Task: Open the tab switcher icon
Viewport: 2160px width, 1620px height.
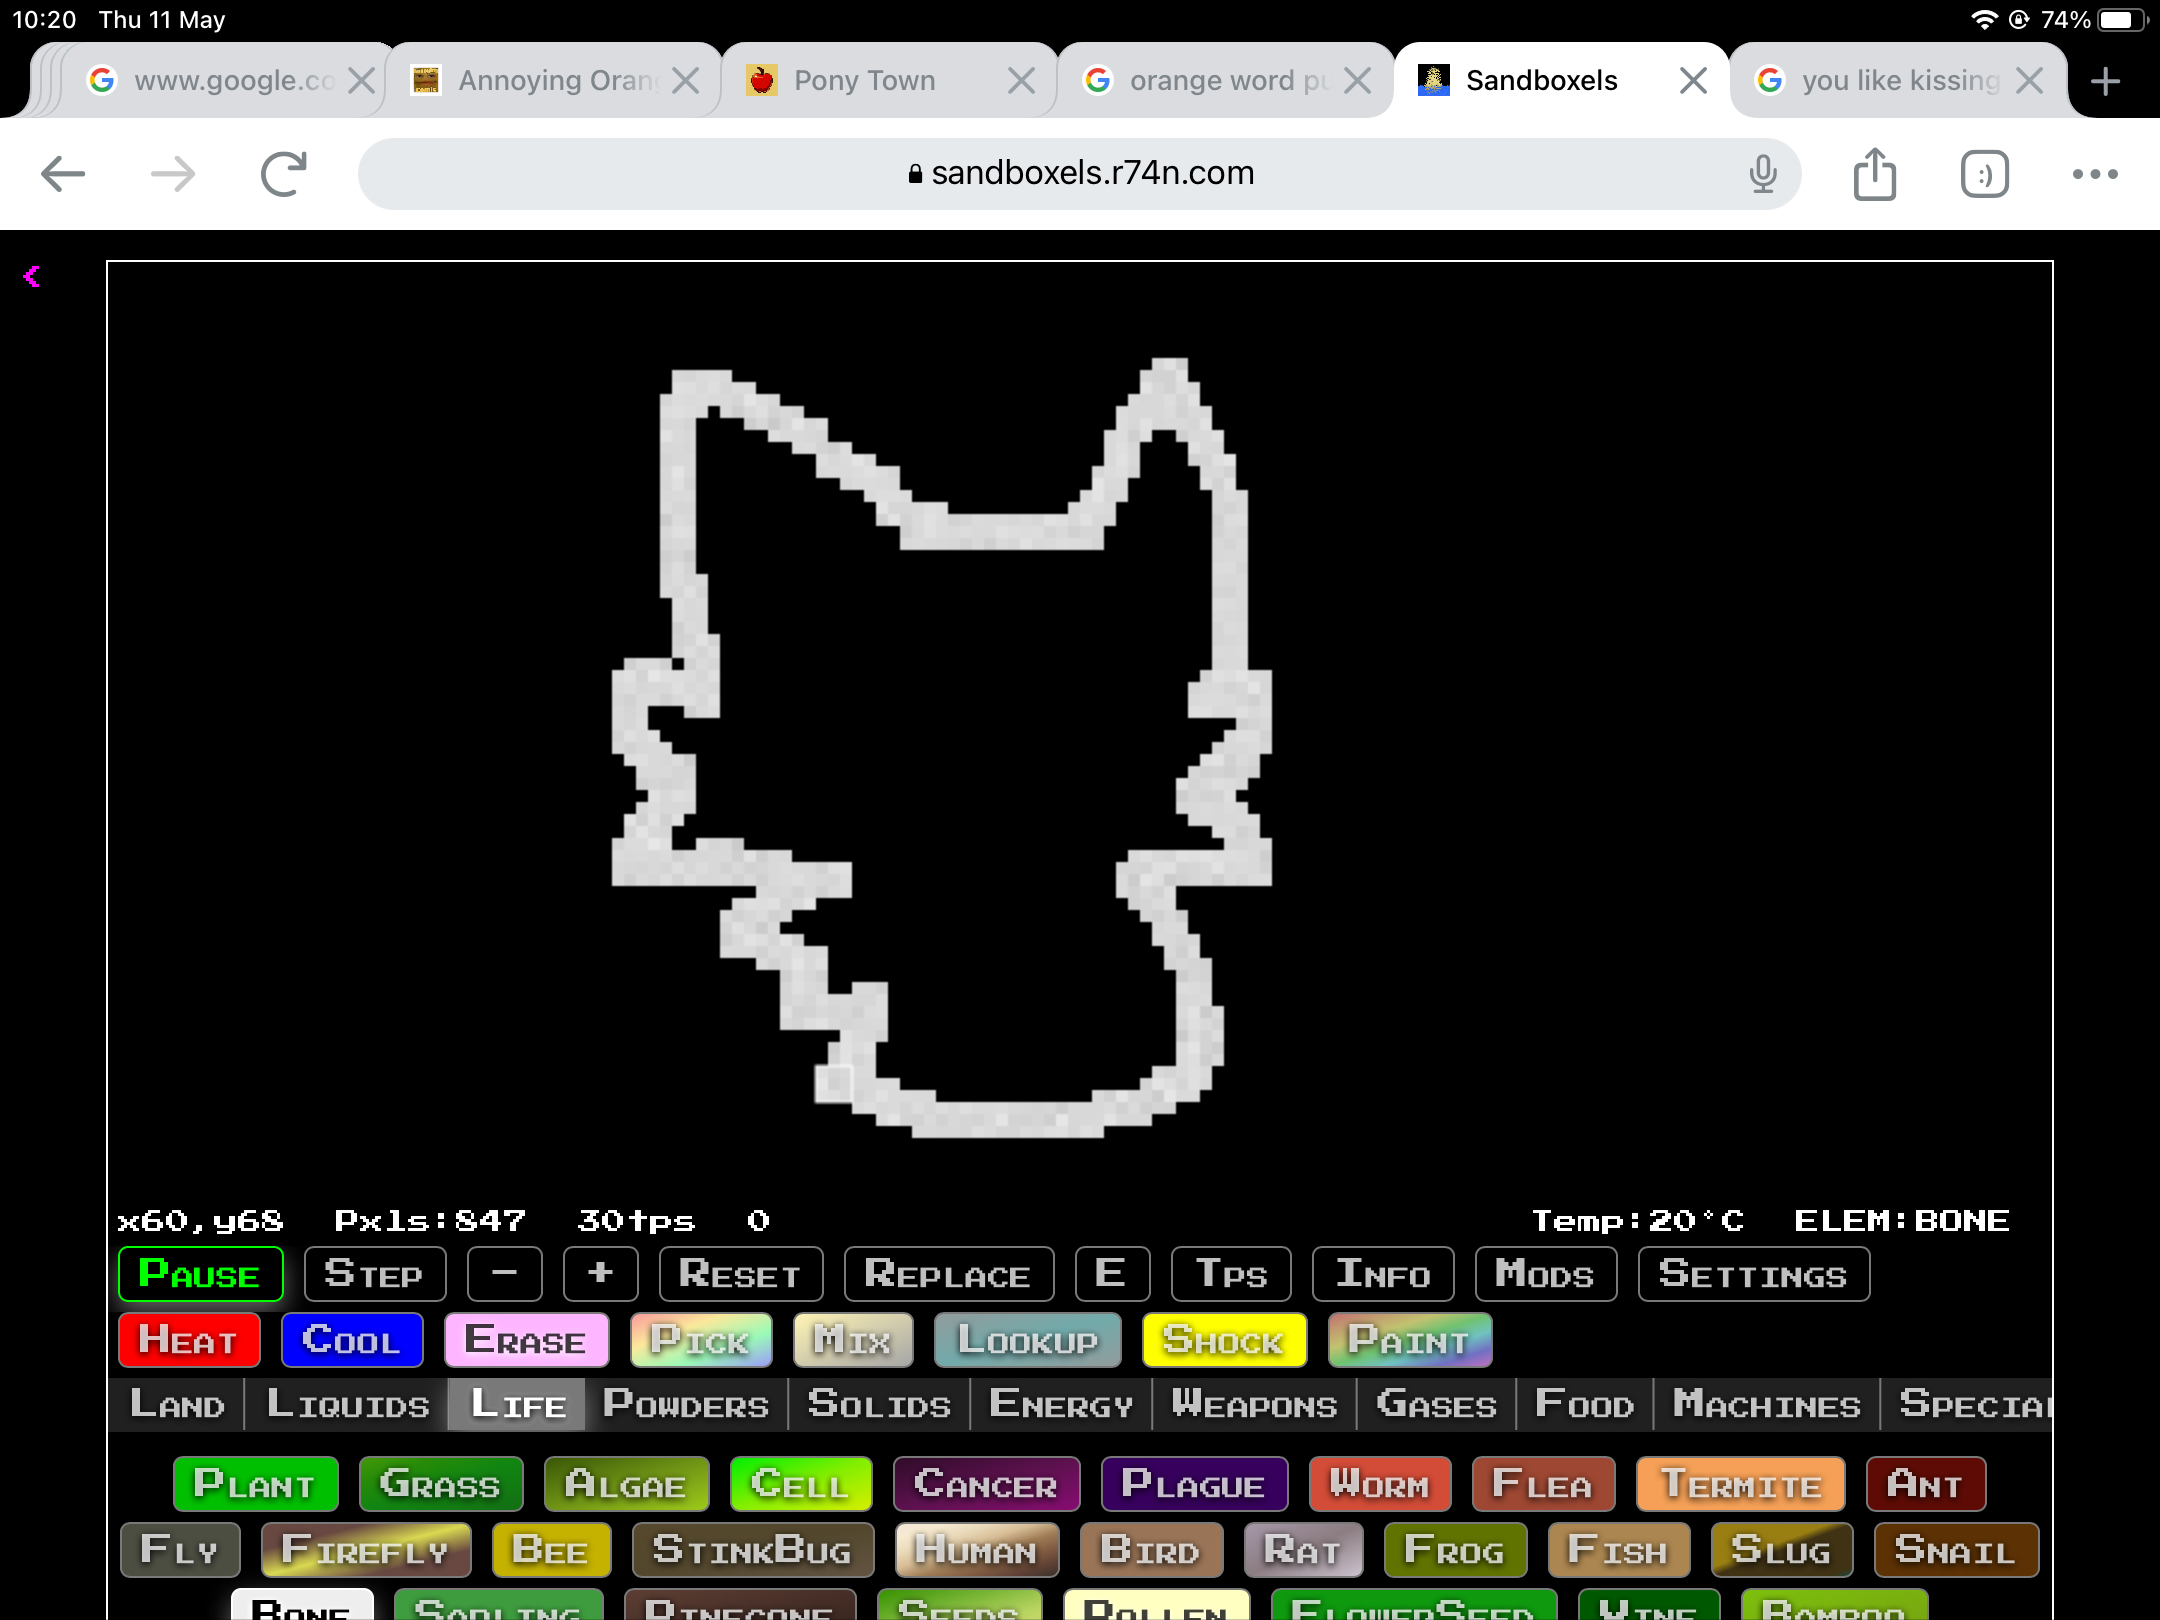Action: point(1984,174)
